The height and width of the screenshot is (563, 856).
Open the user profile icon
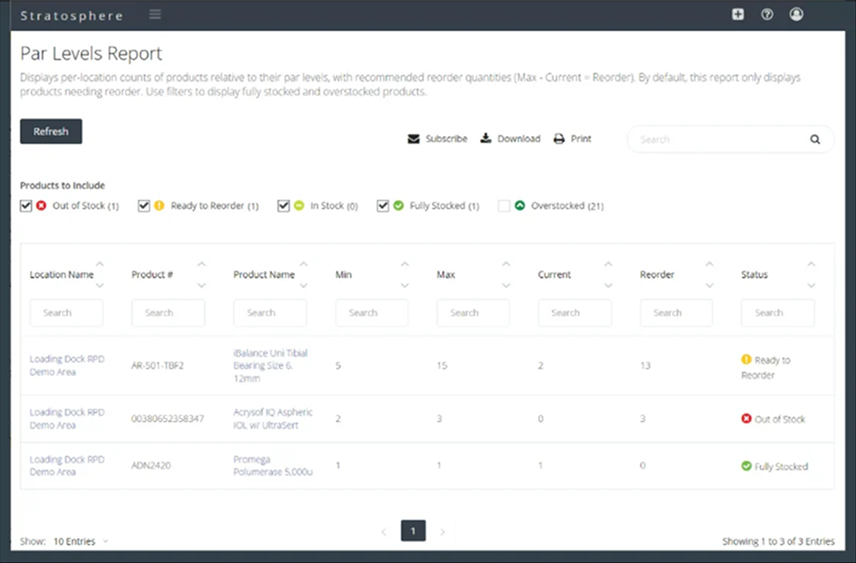click(x=796, y=15)
